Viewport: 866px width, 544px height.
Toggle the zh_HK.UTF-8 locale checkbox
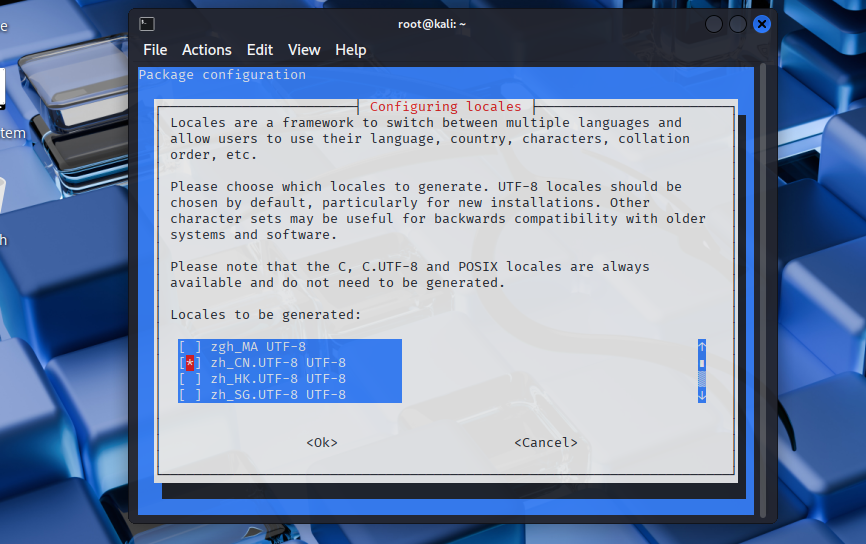point(190,379)
